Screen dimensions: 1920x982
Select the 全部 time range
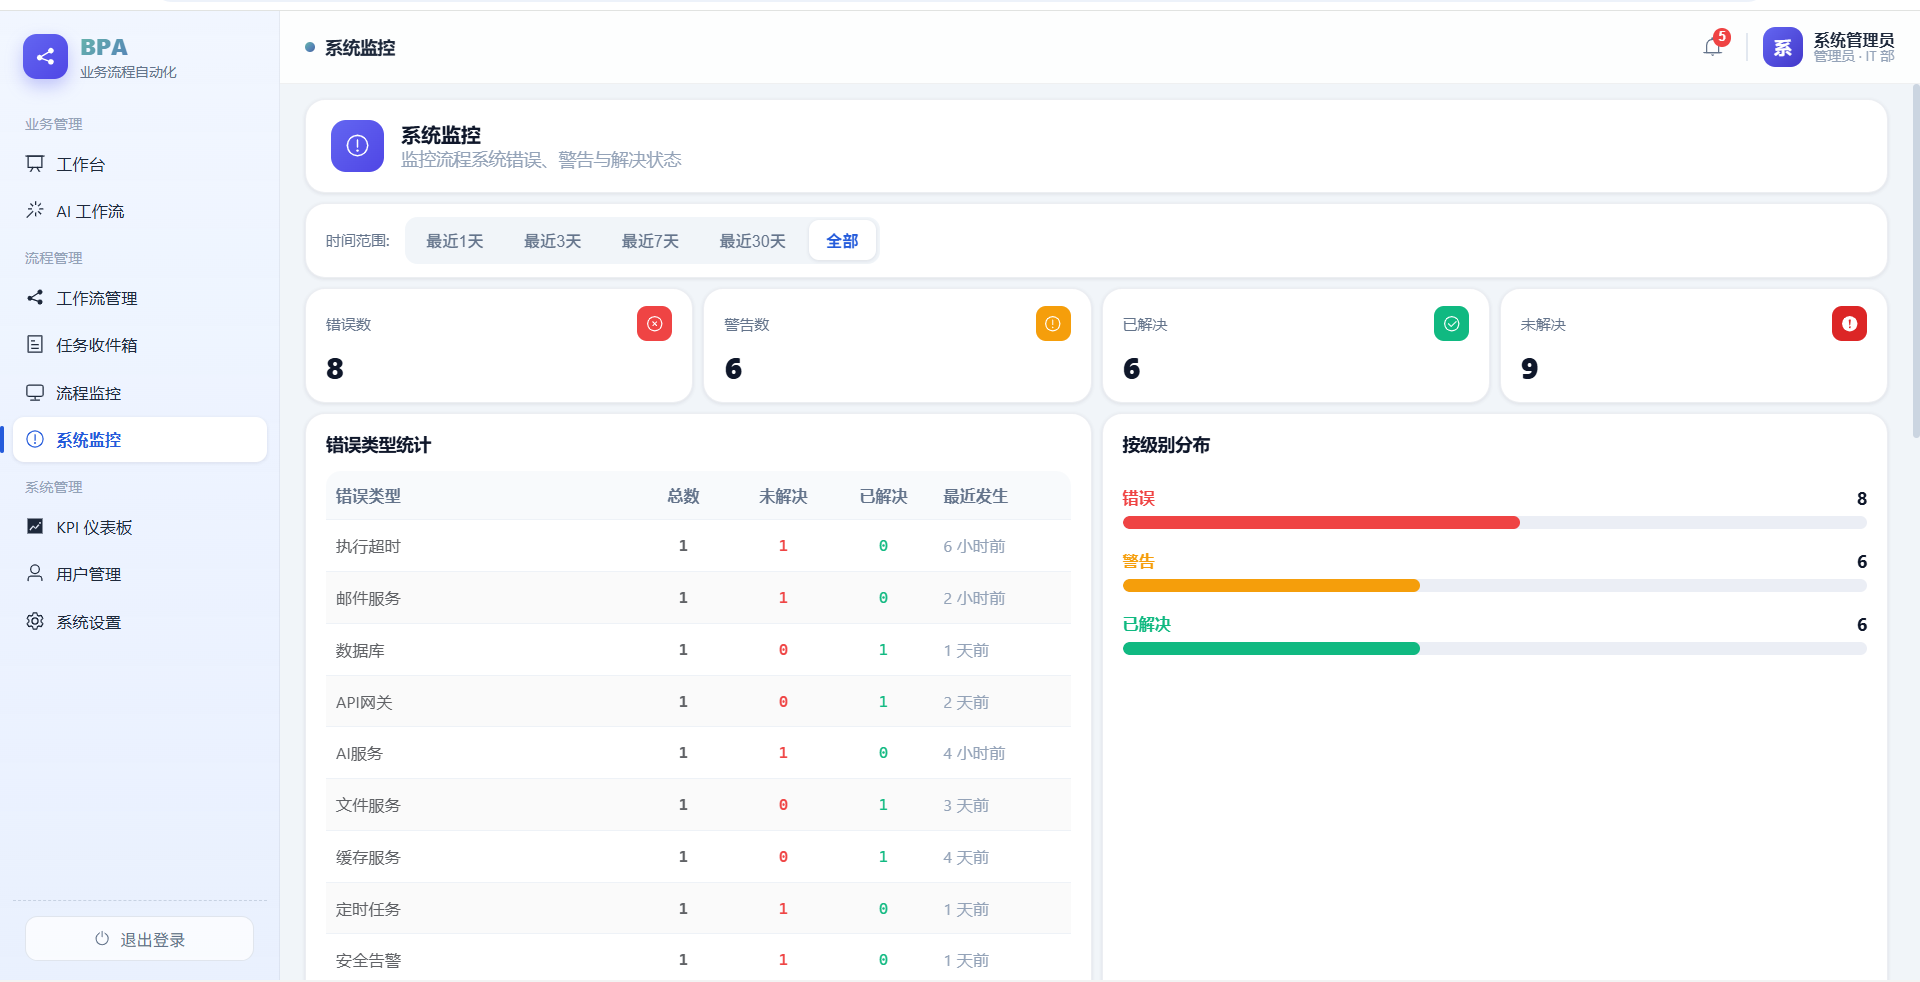pos(842,241)
